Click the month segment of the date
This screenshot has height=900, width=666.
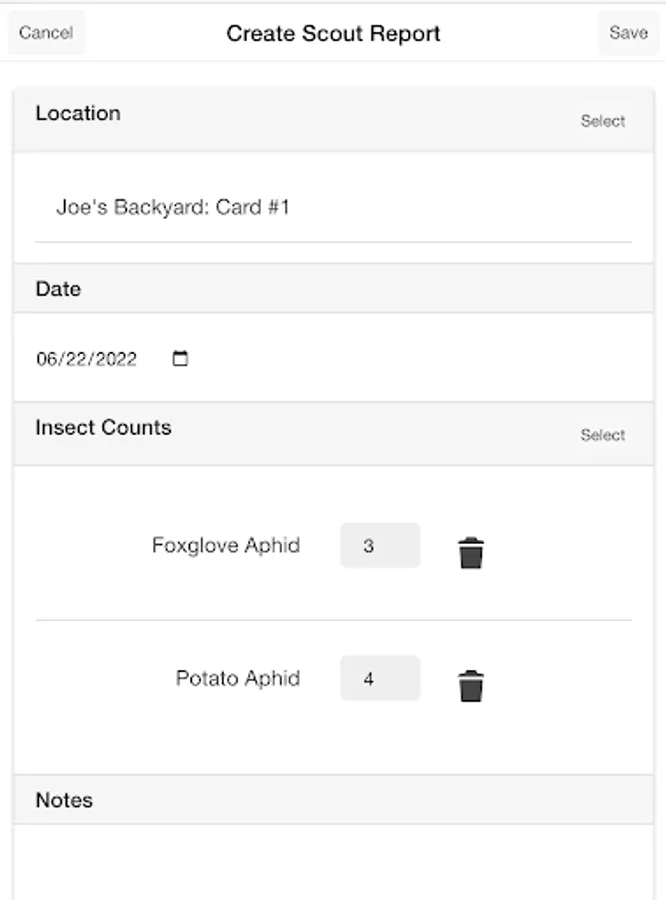point(46,359)
